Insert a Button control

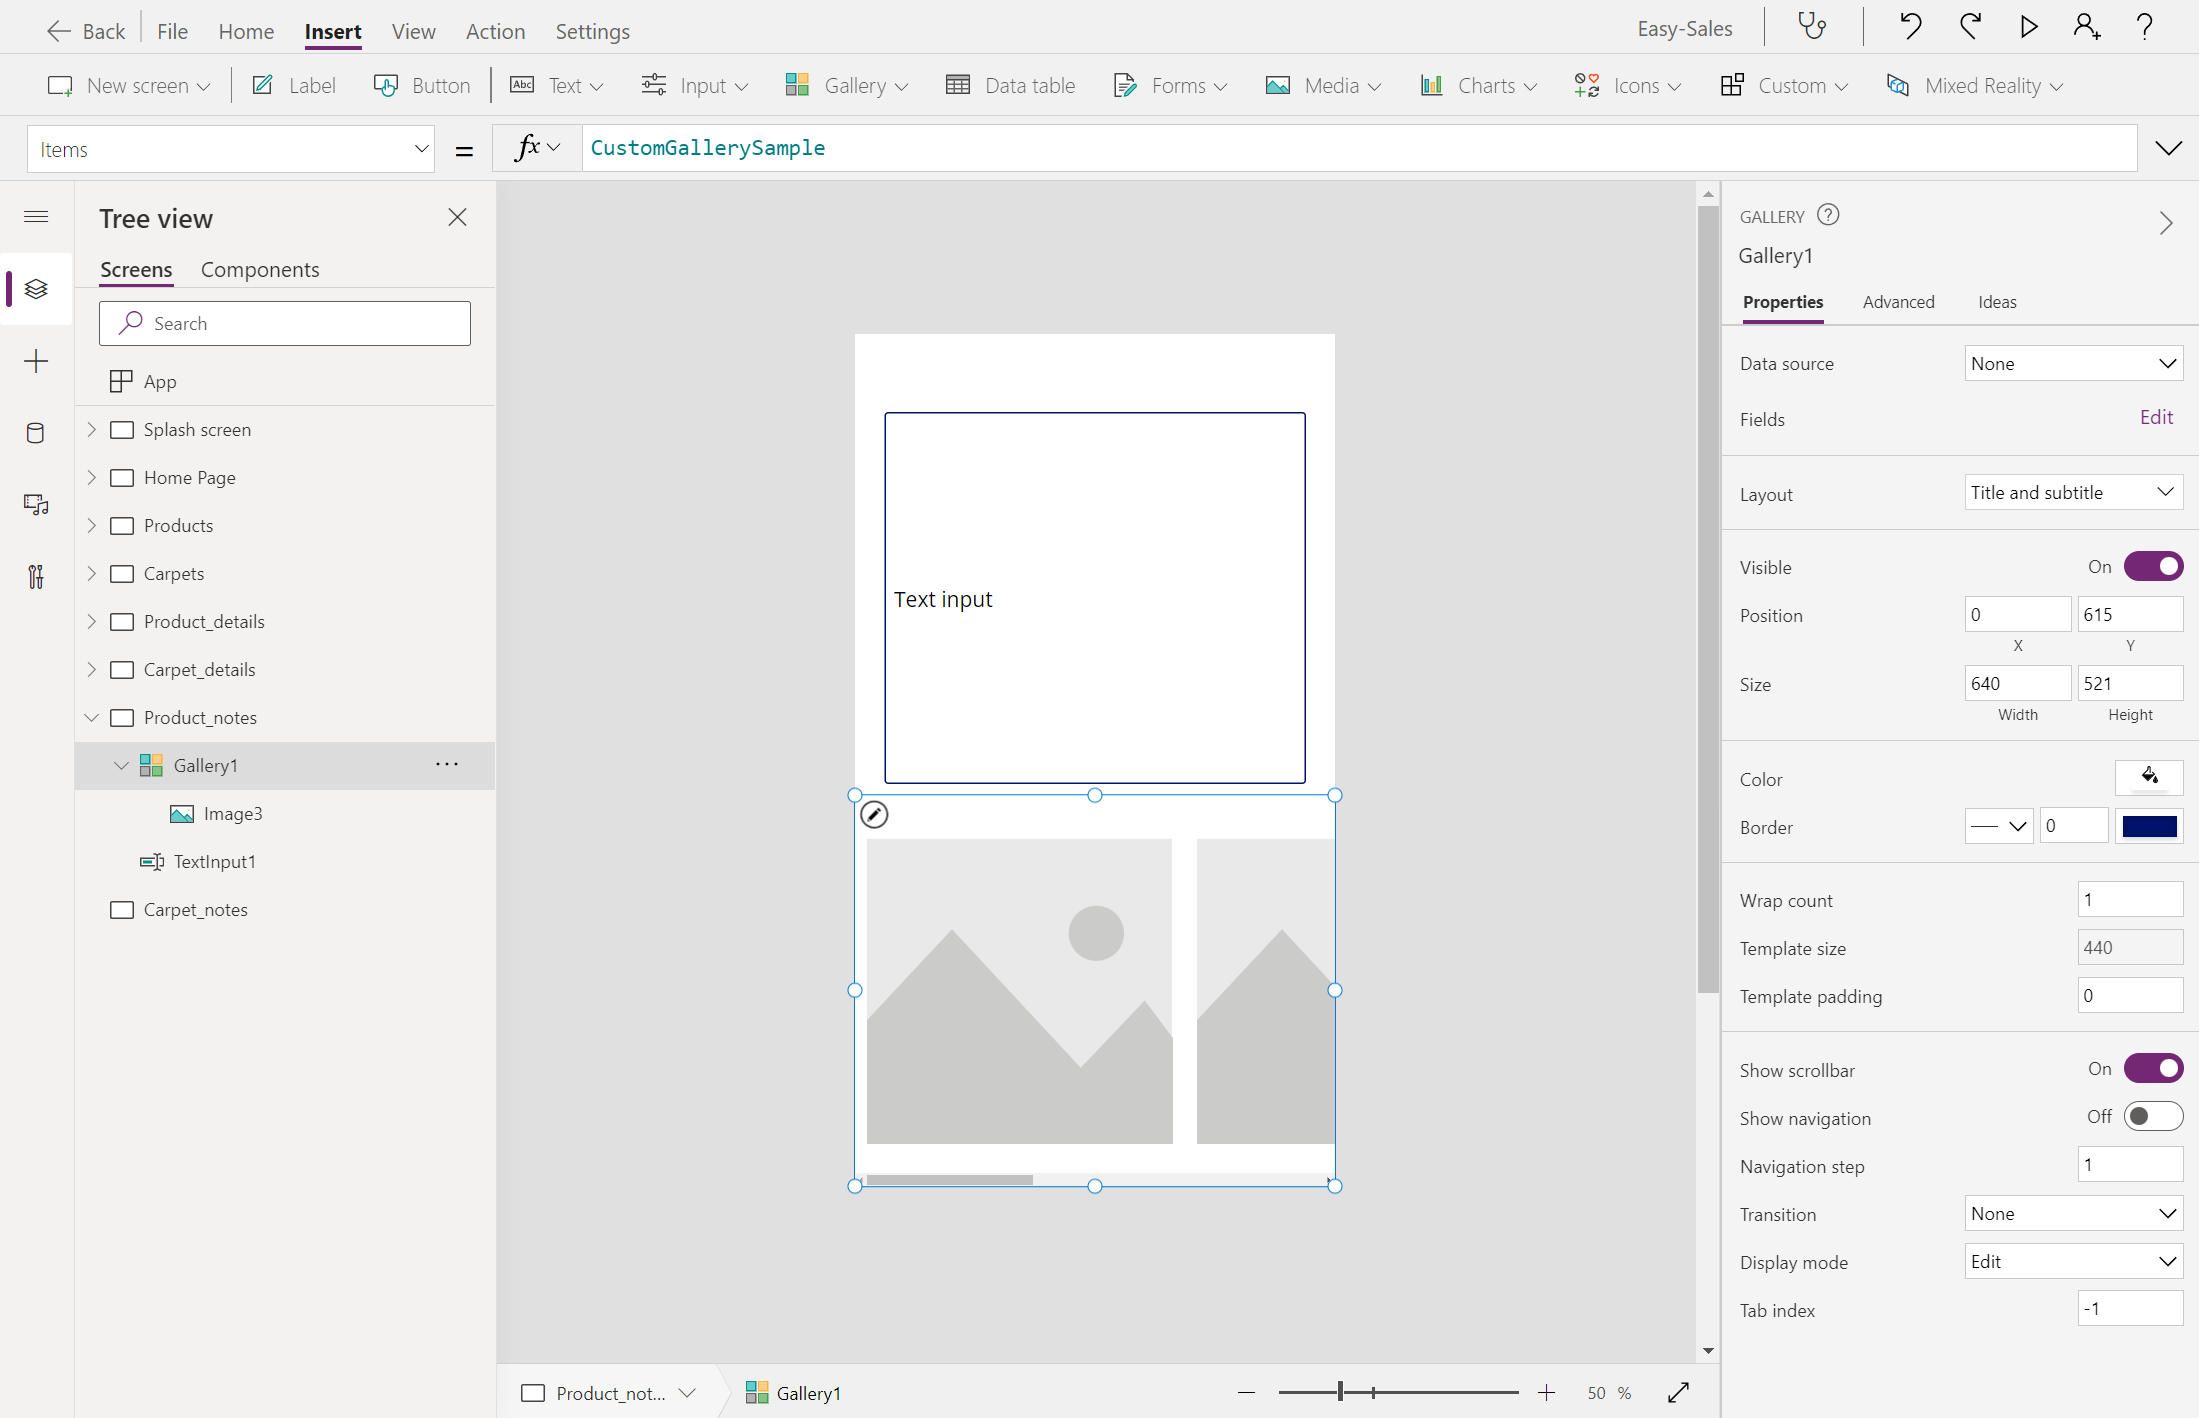pyautogui.click(x=422, y=86)
